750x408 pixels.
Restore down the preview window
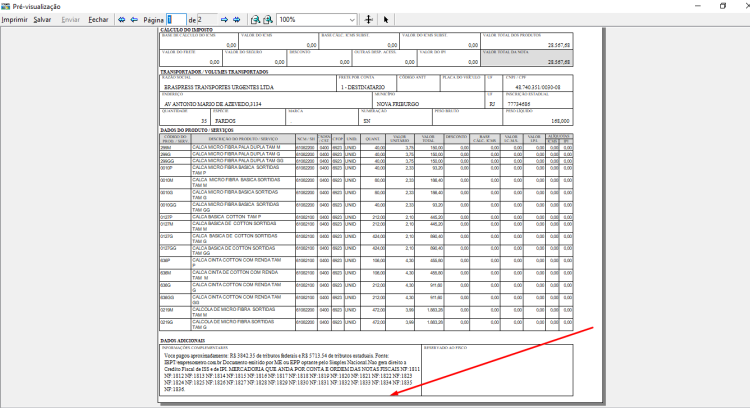[723, 6]
